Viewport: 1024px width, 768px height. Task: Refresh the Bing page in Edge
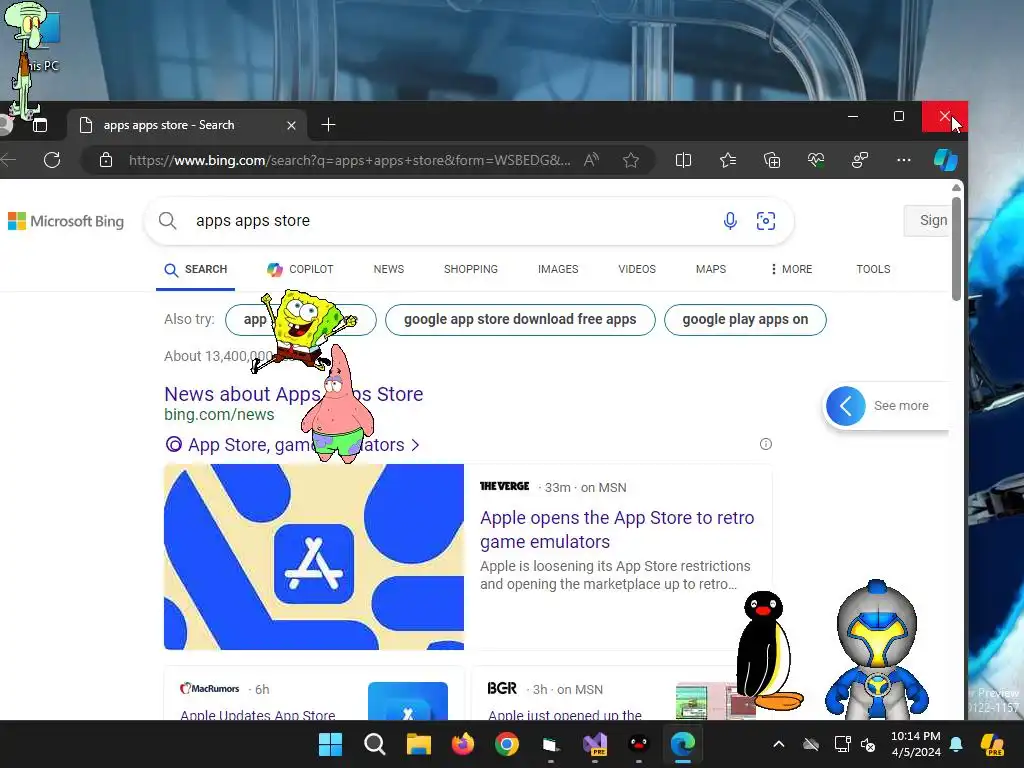tap(52, 160)
